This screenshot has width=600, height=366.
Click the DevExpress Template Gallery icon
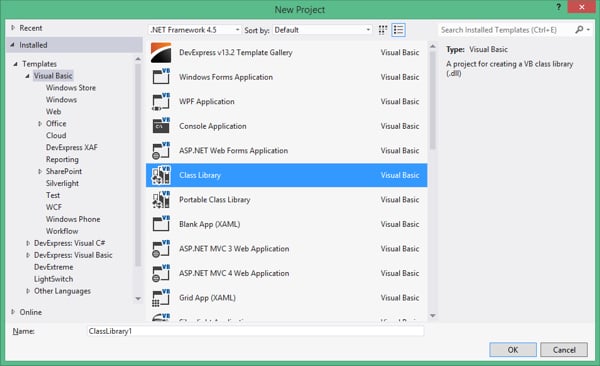(161, 53)
